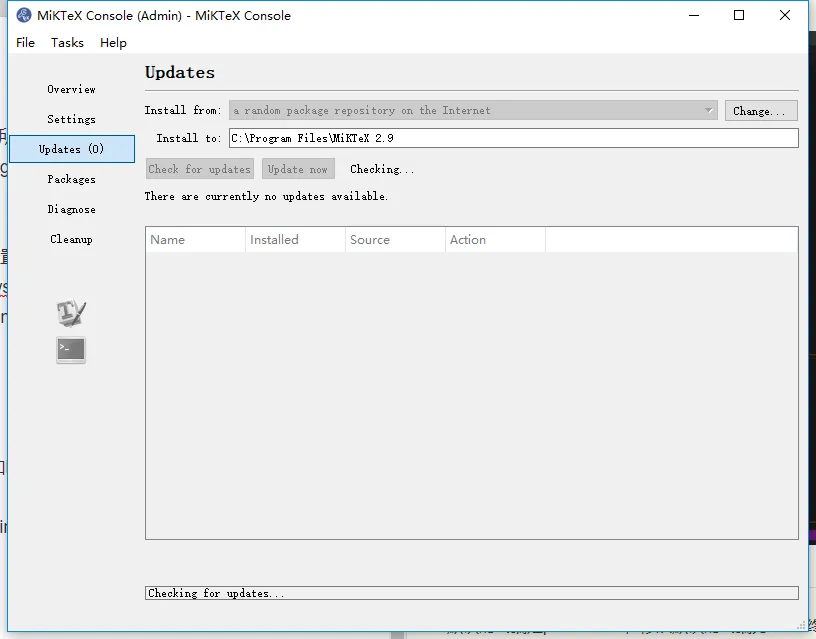Close the MiKTeX Console window
The height and width of the screenshot is (639, 816).
[x=785, y=16]
